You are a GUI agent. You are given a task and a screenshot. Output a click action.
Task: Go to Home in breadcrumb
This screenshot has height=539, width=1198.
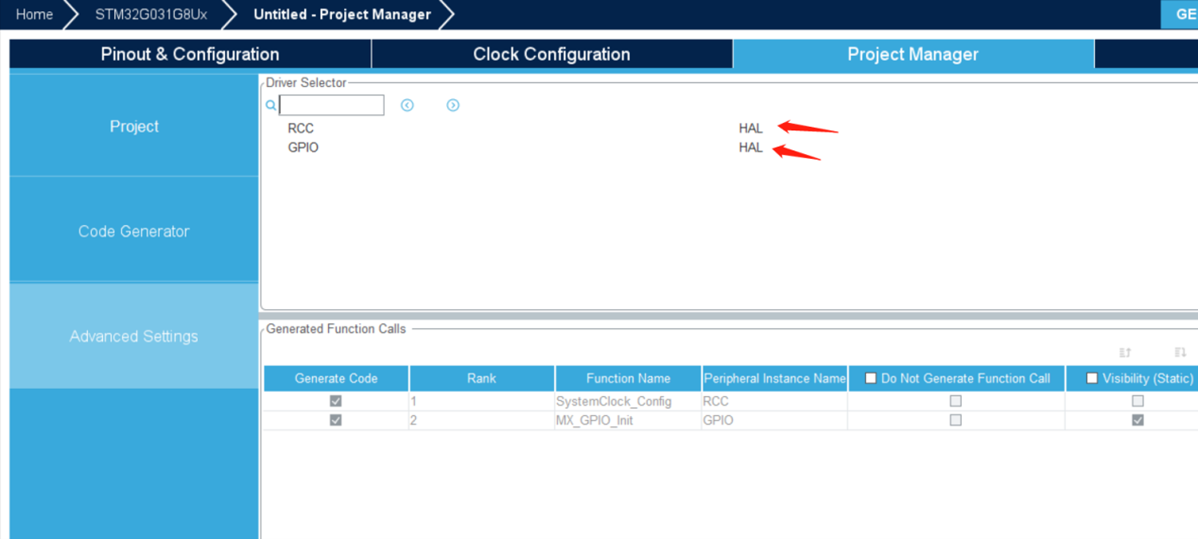34,14
